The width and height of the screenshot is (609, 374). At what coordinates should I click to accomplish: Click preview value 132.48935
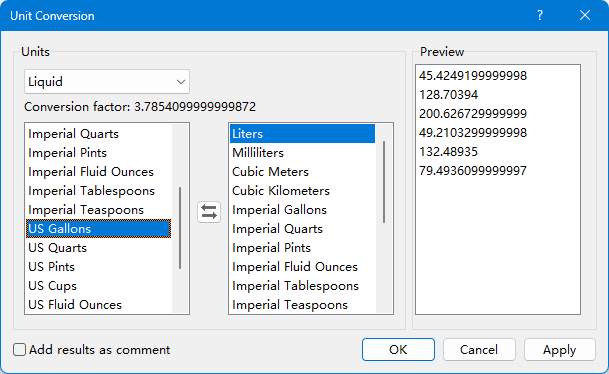pyautogui.click(x=448, y=151)
